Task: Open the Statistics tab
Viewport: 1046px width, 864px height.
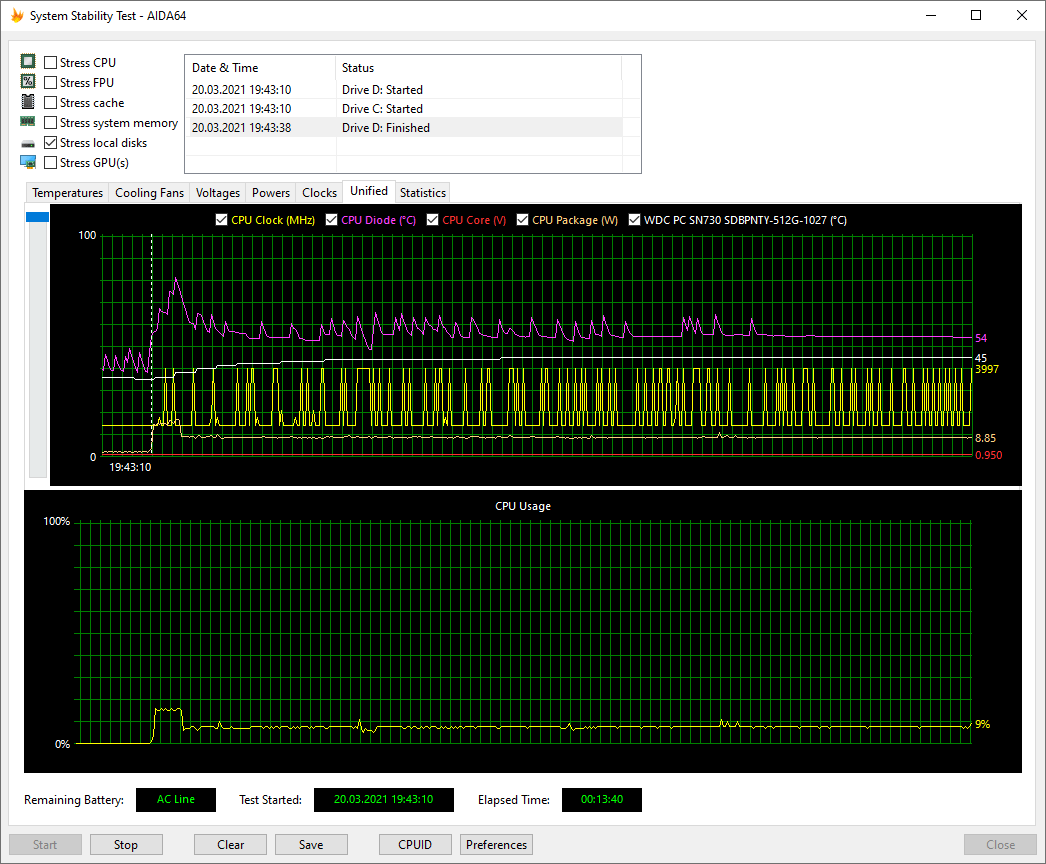Action: pos(422,193)
